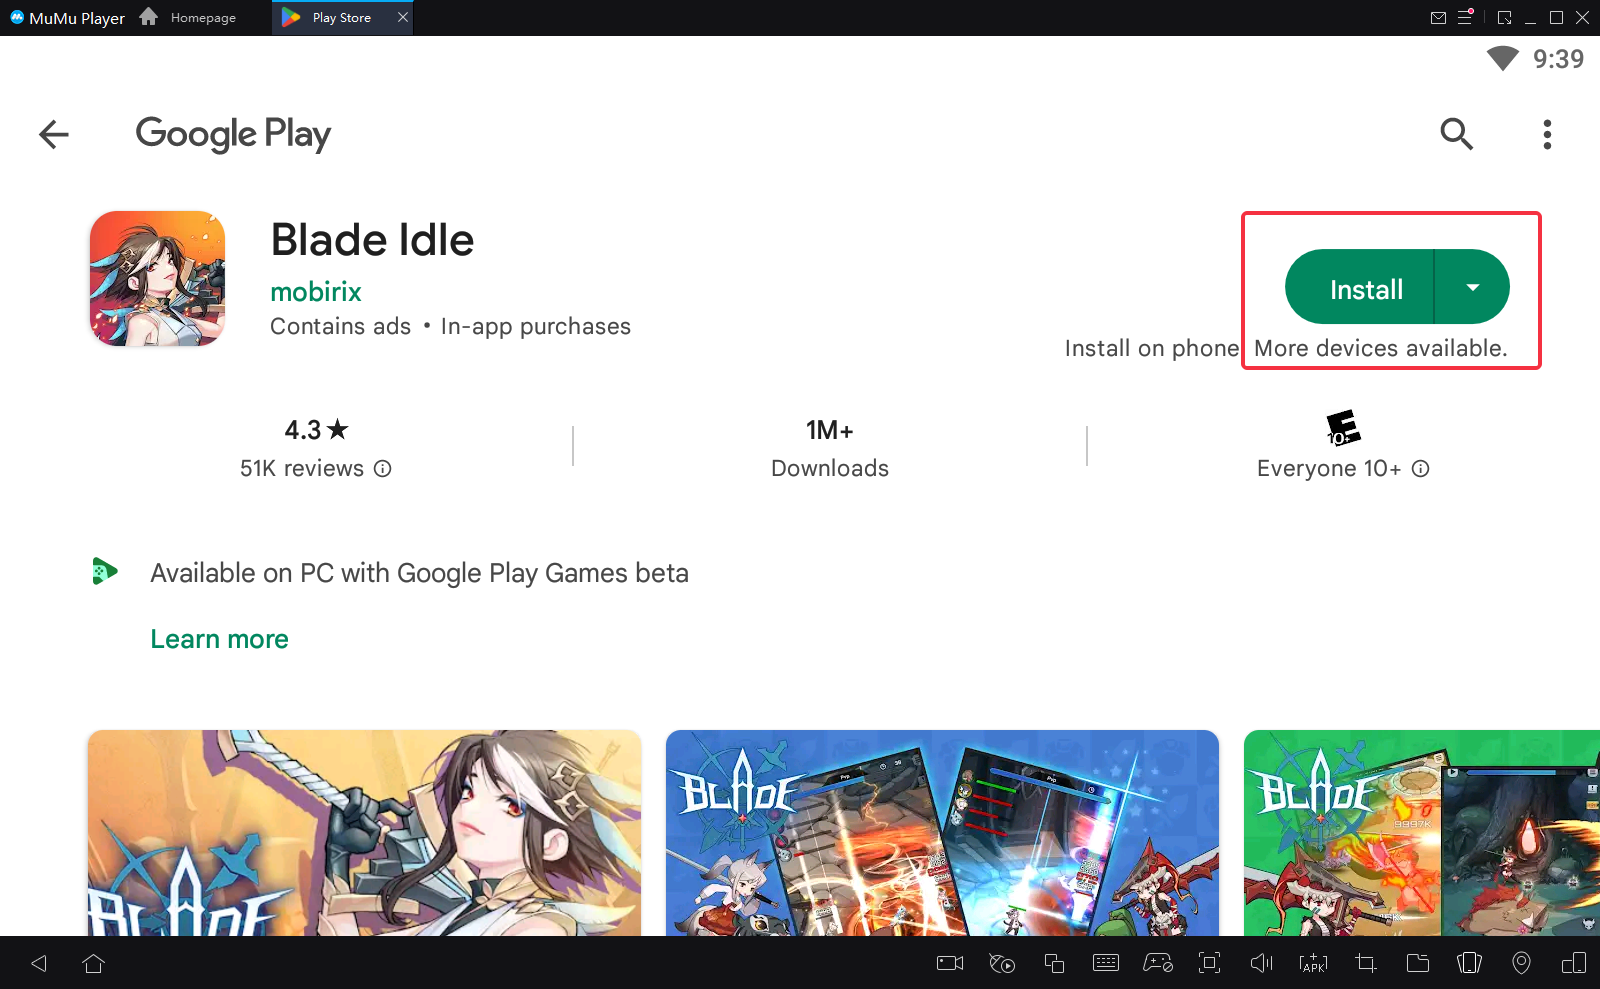
Task: Go back with the Google Play arrow
Action: tap(54, 134)
